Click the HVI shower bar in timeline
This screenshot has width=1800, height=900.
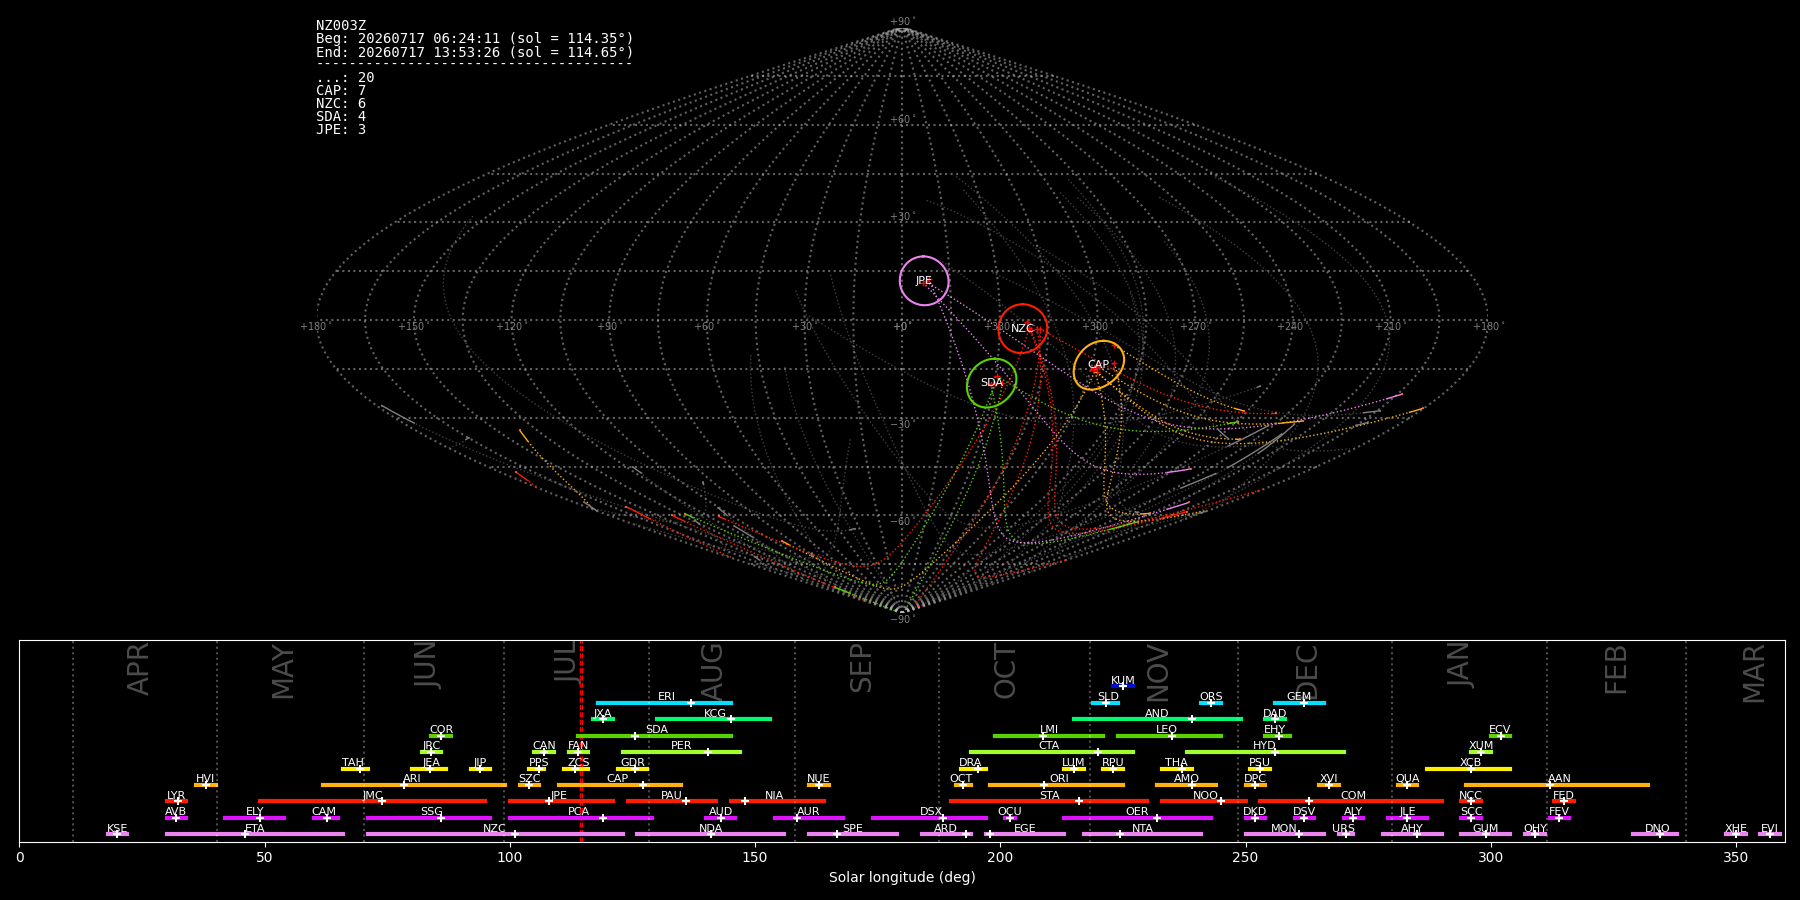pos(206,785)
